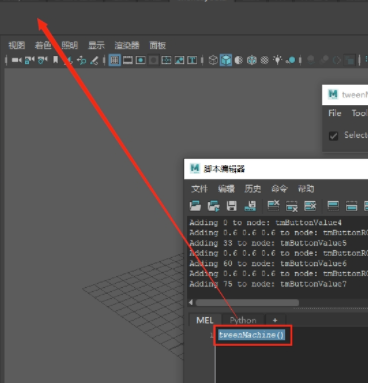Click line 'Adding 0 to node: tmButtonValue4'
The width and height of the screenshot is (368, 383).
click(x=266, y=223)
